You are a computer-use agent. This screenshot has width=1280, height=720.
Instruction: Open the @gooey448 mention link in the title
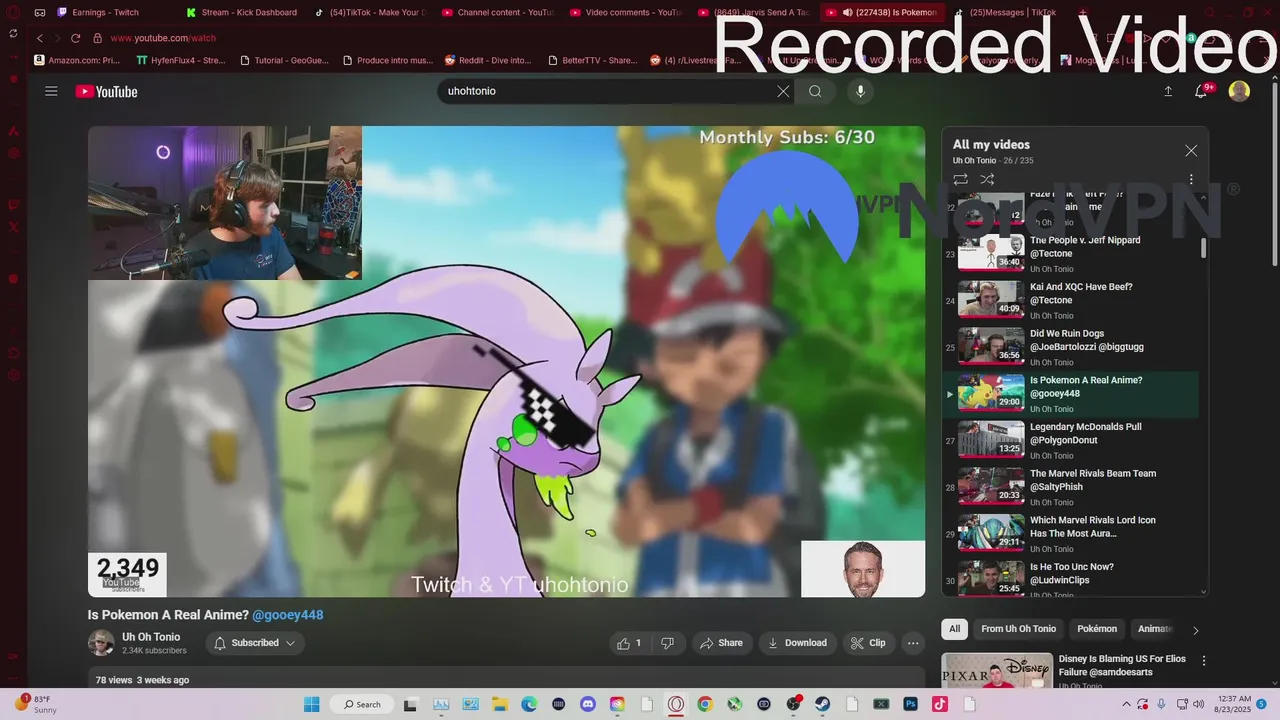click(288, 615)
